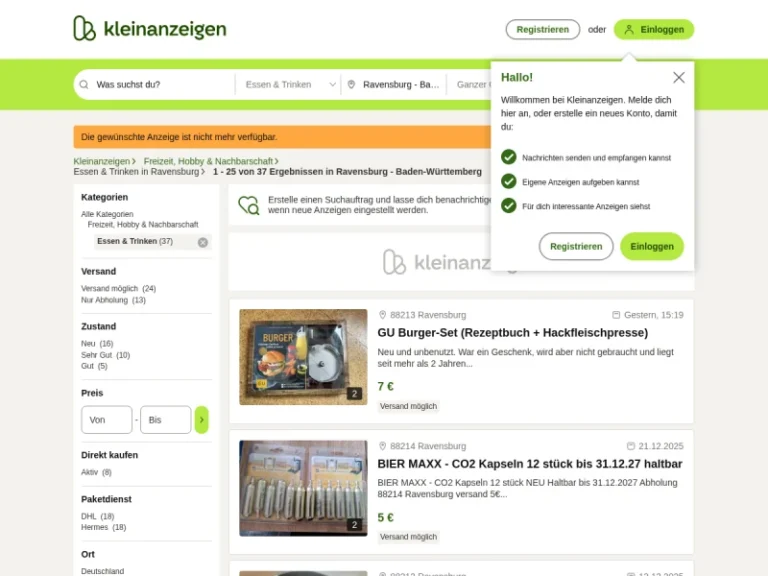Filter by Nur Abholung
This screenshot has width=768, height=576.
(x=113, y=300)
